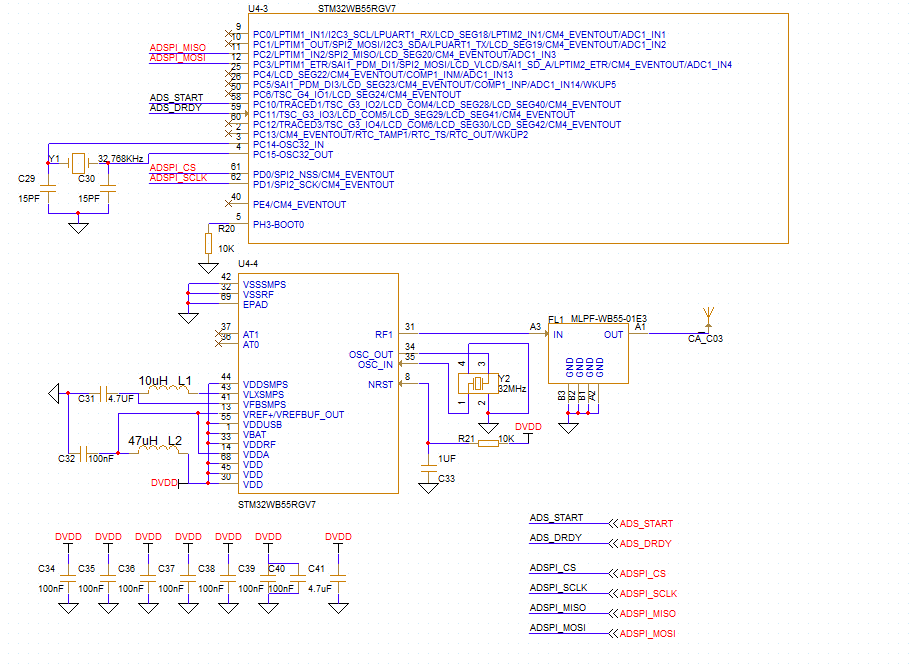This screenshot has width=917, height=668.
Task: Click the ground arrow left of C31
Action: pyautogui.click(x=54, y=393)
